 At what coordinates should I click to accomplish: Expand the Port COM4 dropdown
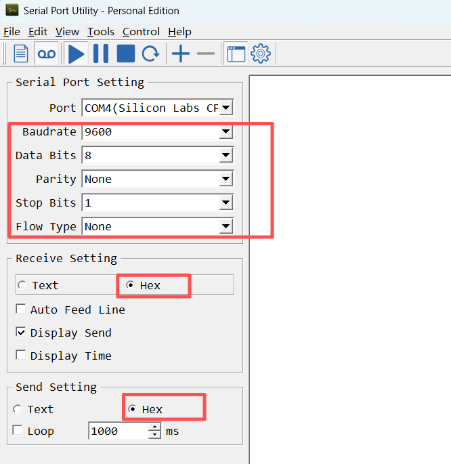click(226, 108)
